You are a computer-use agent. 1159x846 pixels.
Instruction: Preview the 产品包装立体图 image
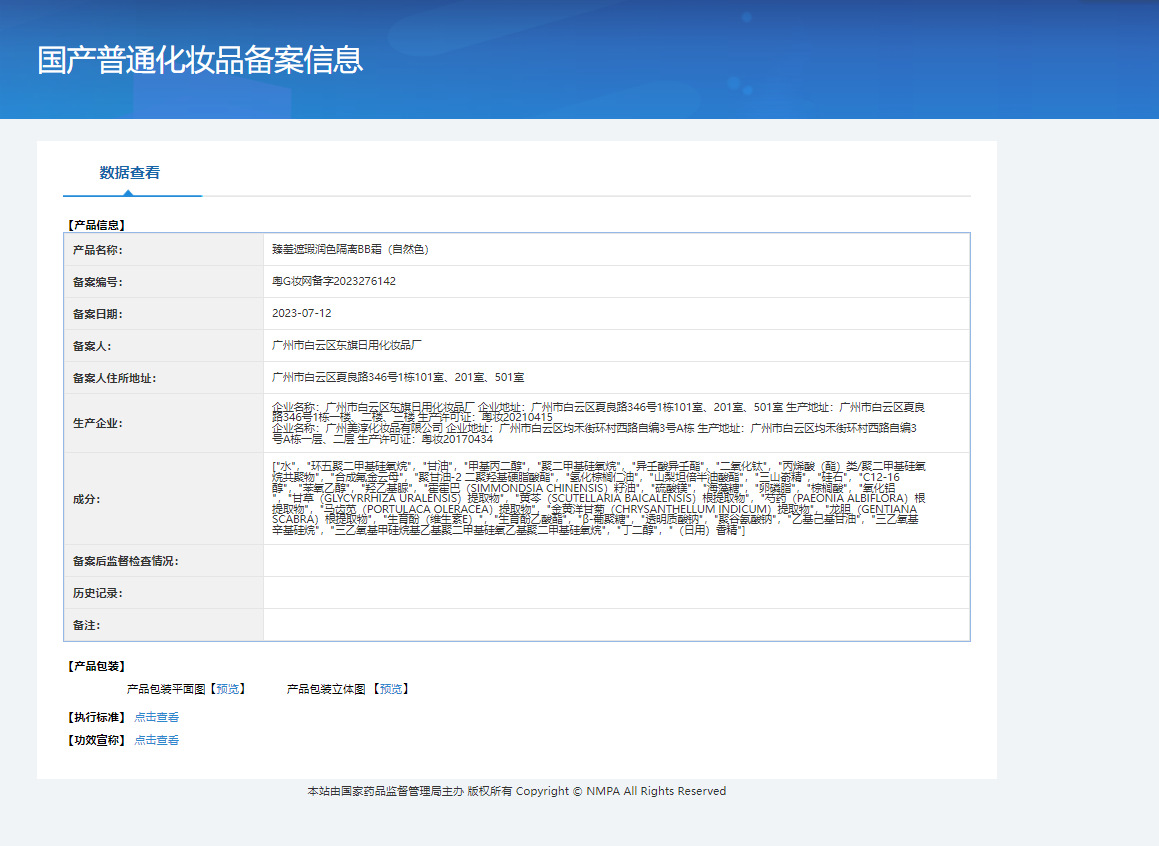pos(391,689)
